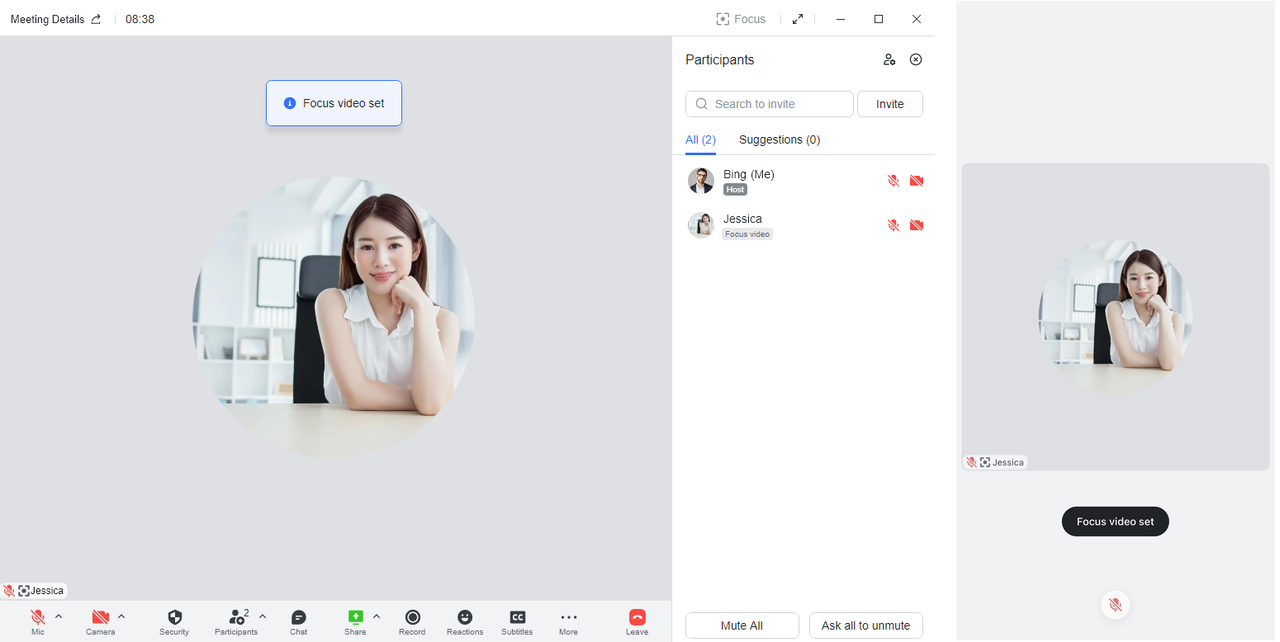This screenshot has width=1280, height=642.
Task: Expand the meeting to full screen
Action: (x=797, y=18)
